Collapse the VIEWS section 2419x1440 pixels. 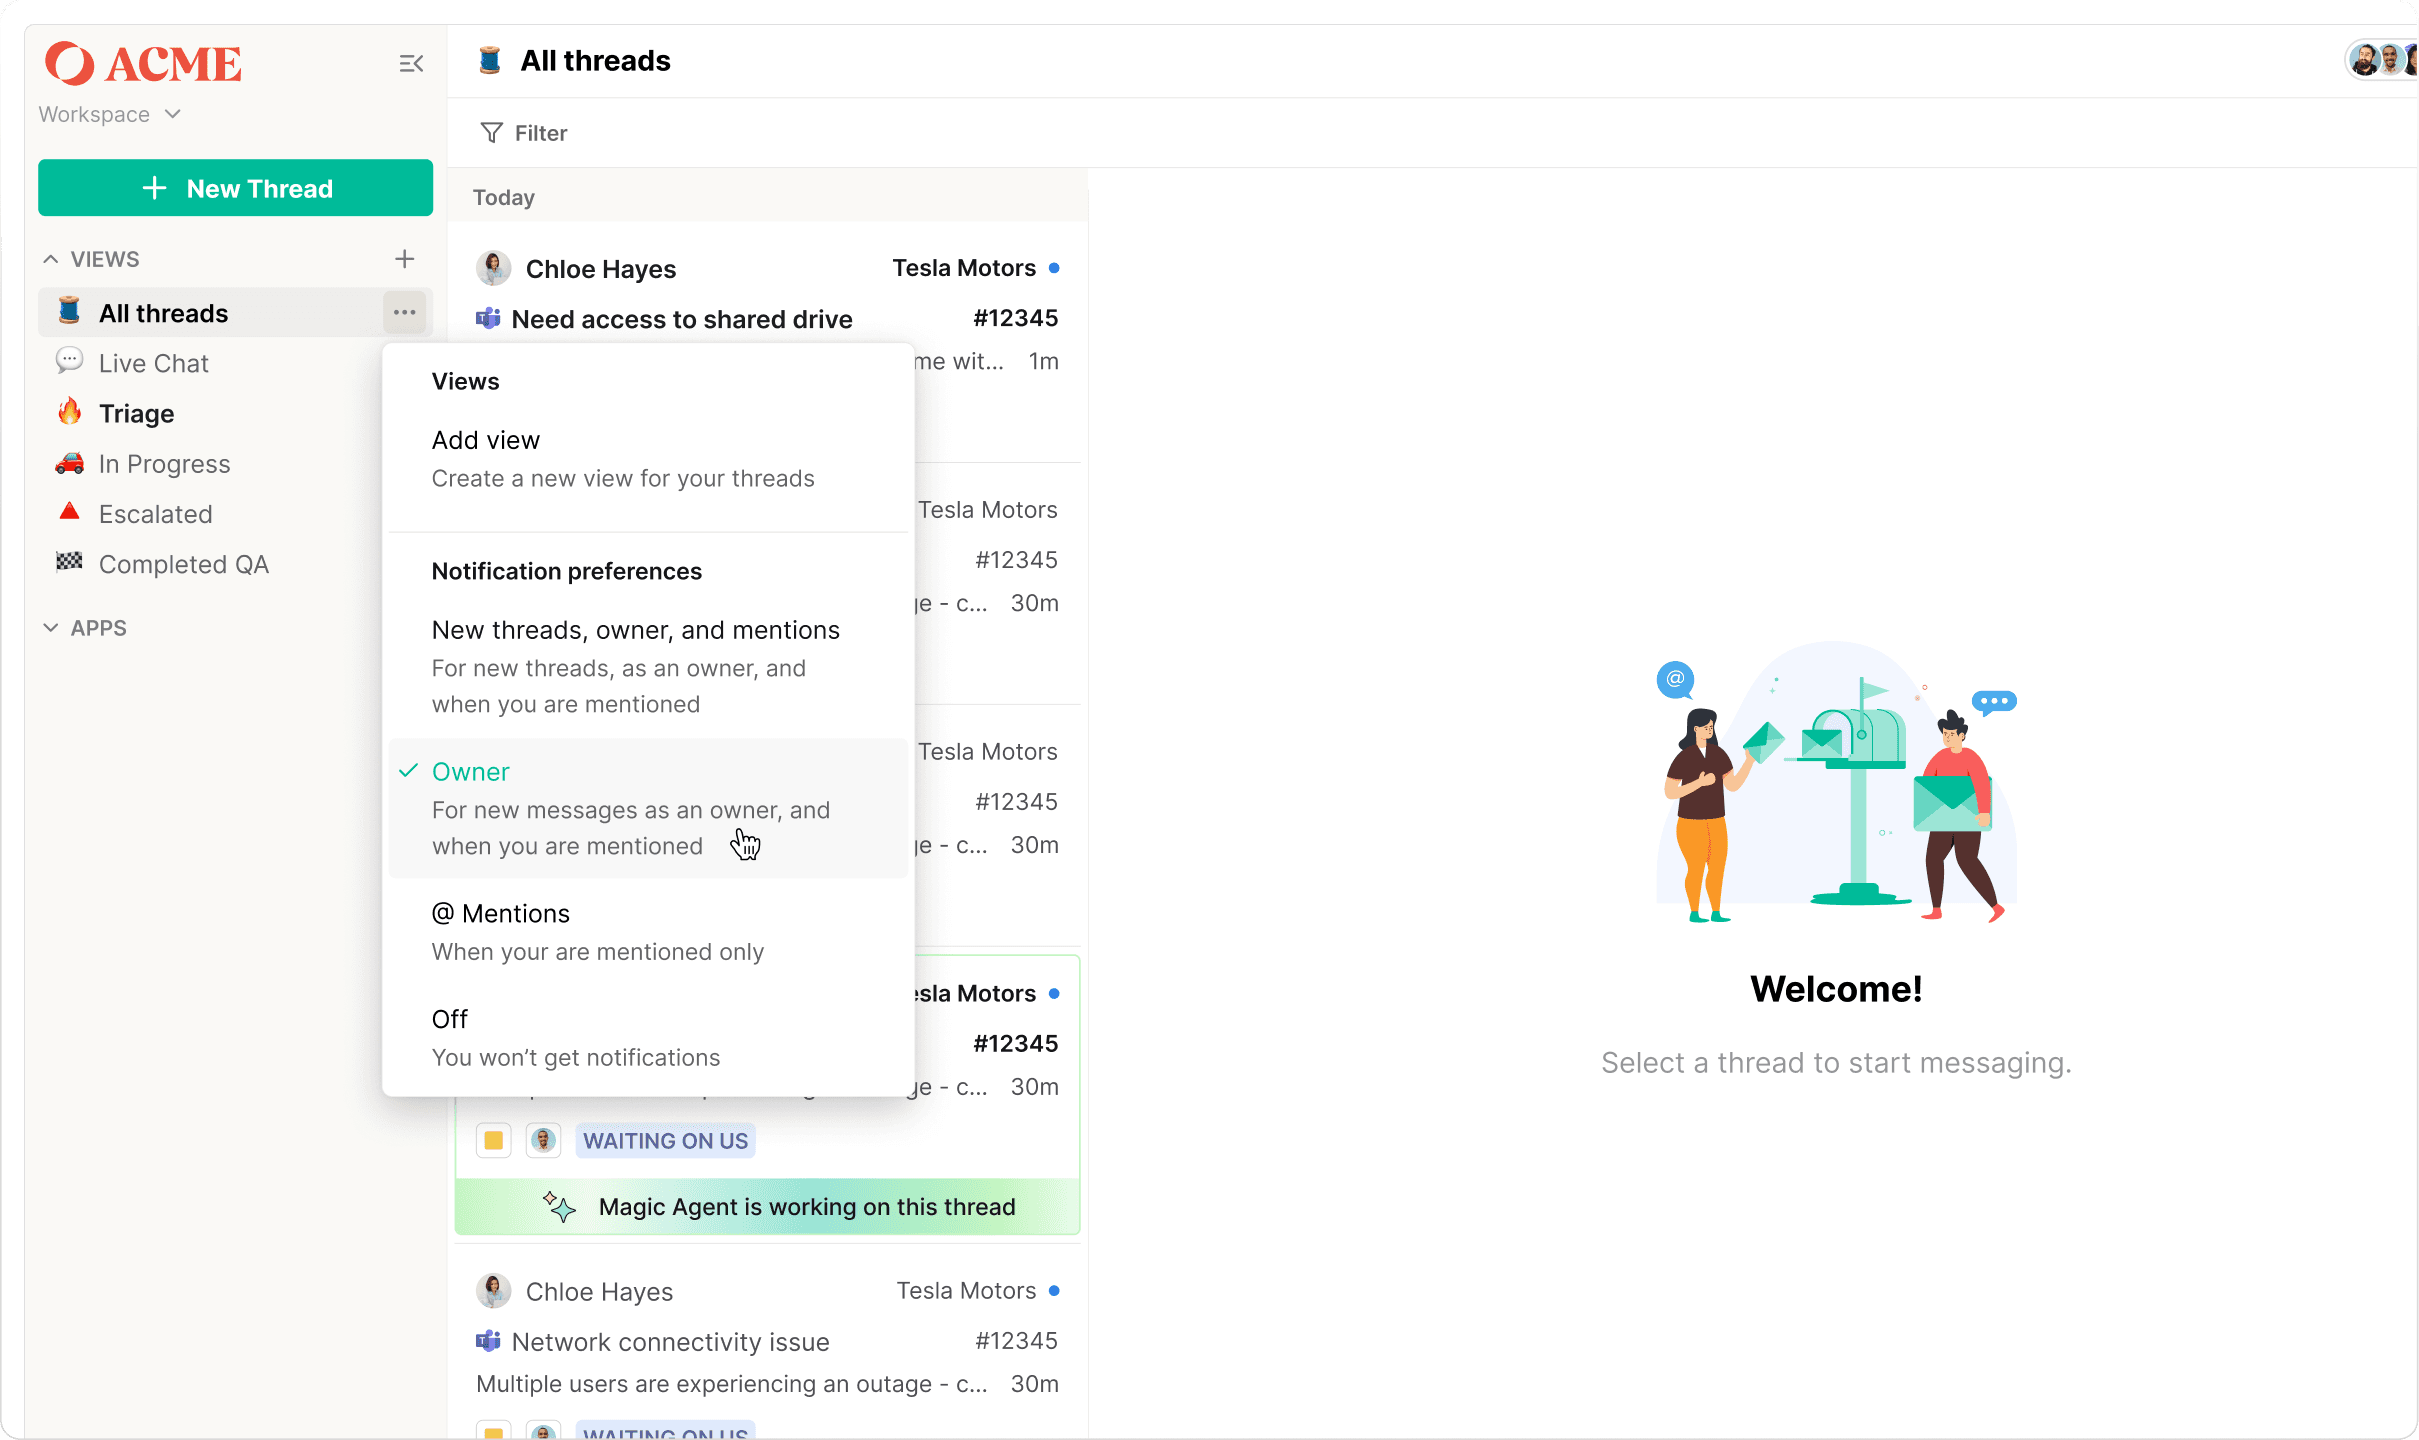[51, 259]
